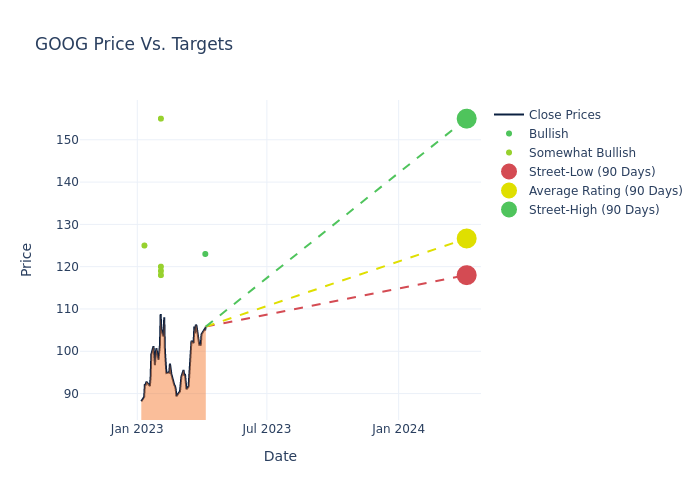Click the Price y-axis title
The width and height of the screenshot is (700, 500).
[x=27, y=259]
